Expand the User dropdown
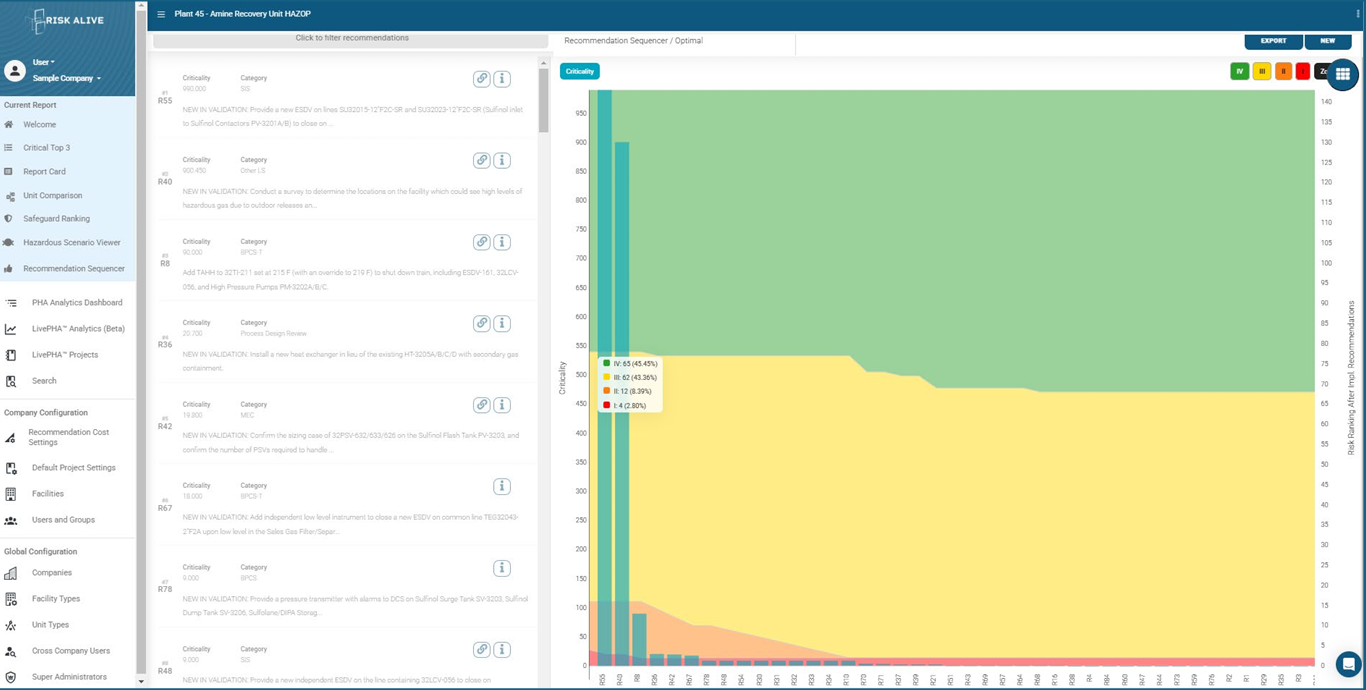 [x=43, y=62]
